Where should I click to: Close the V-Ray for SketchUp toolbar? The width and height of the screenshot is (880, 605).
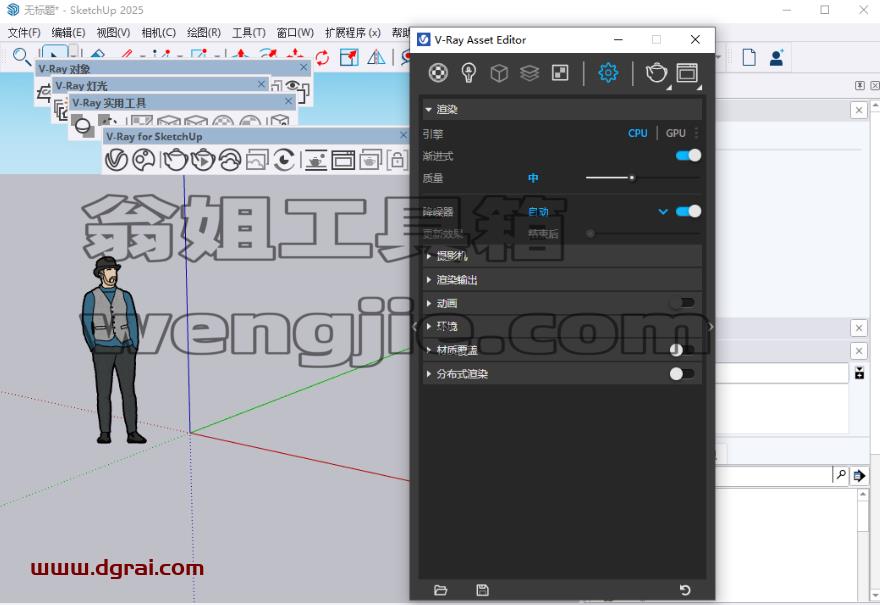pyautogui.click(x=403, y=135)
